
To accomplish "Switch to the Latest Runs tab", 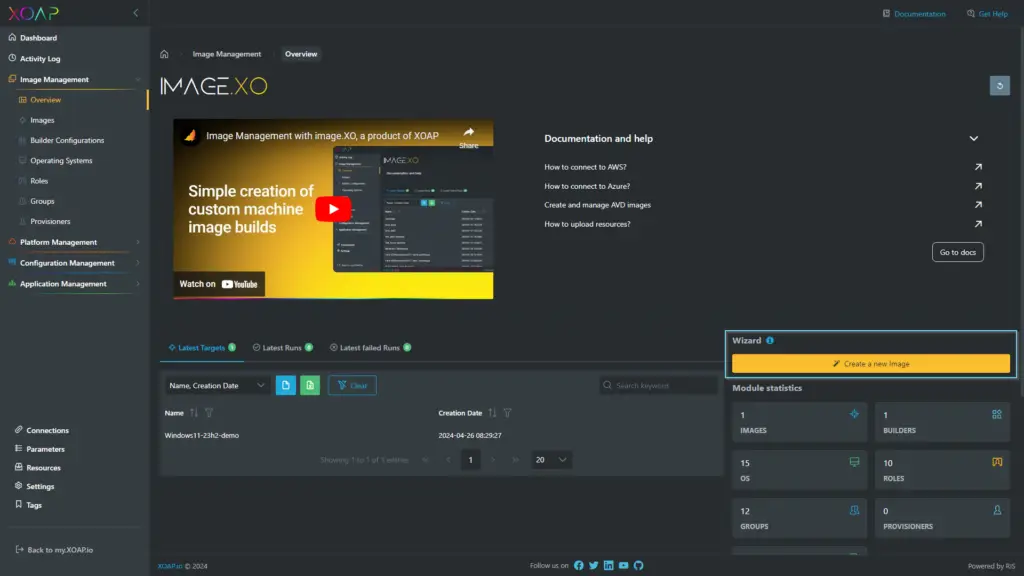I will 282,348.
